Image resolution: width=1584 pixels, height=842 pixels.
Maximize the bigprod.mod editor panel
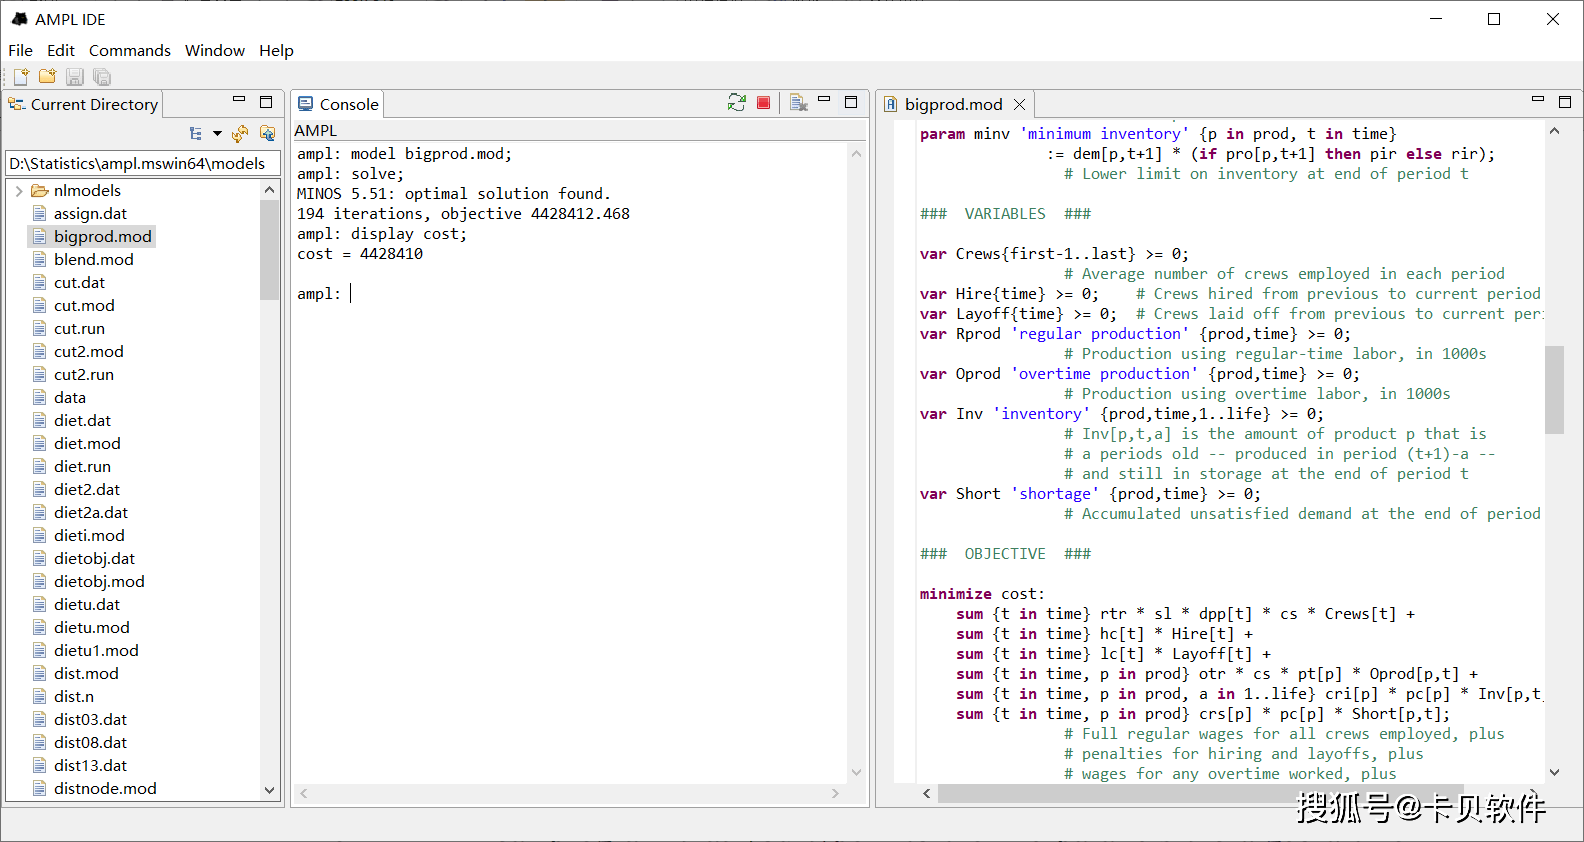(x=1565, y=102)
